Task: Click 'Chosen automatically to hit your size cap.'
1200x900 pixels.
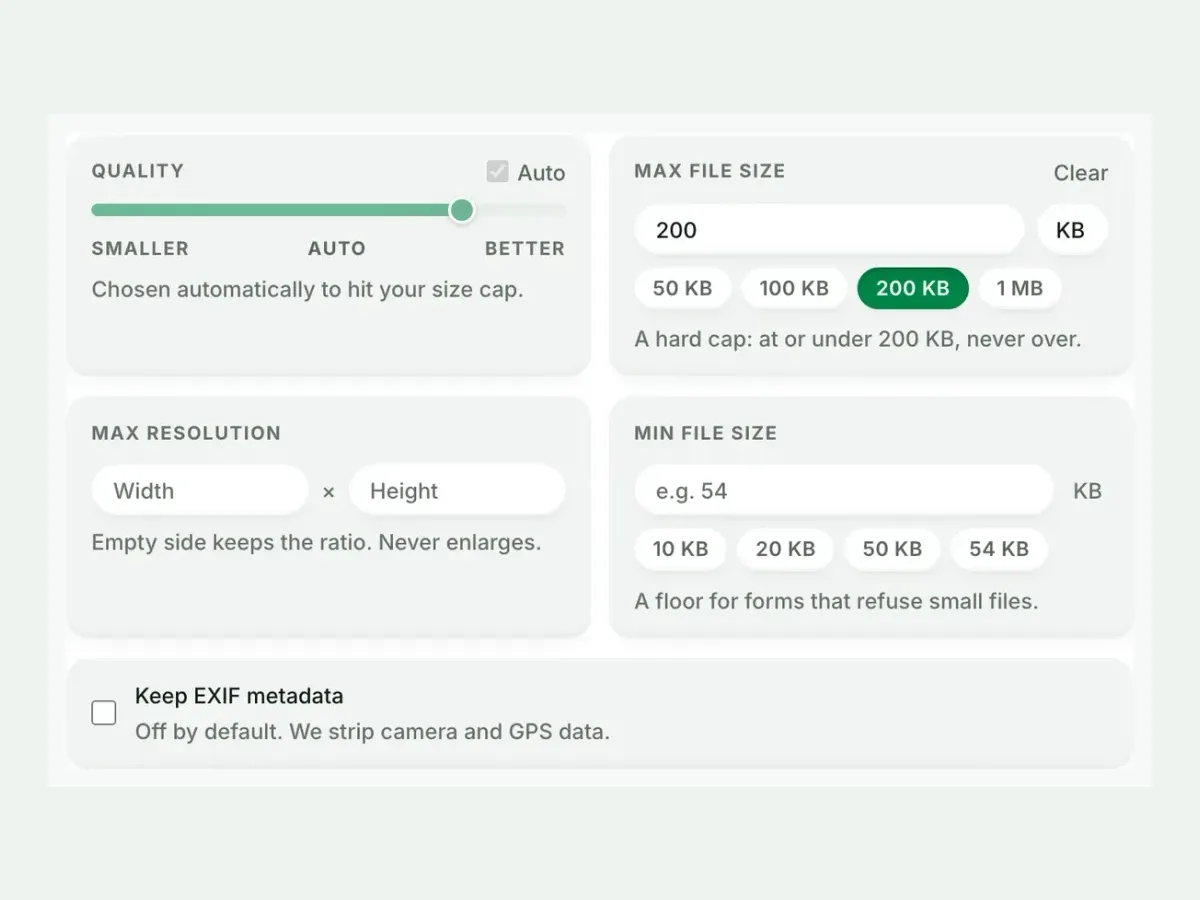Action: [308, 290]
